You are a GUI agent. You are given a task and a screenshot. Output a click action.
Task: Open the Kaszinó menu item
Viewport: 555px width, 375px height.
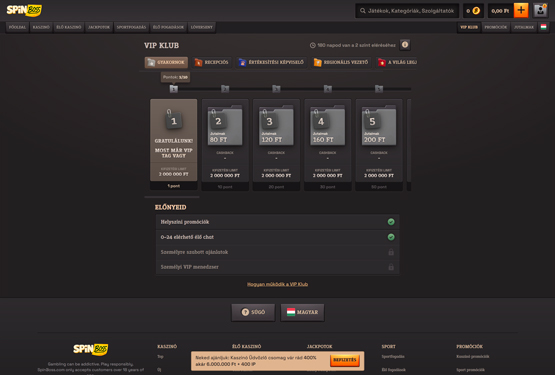(x=41, y=27)
